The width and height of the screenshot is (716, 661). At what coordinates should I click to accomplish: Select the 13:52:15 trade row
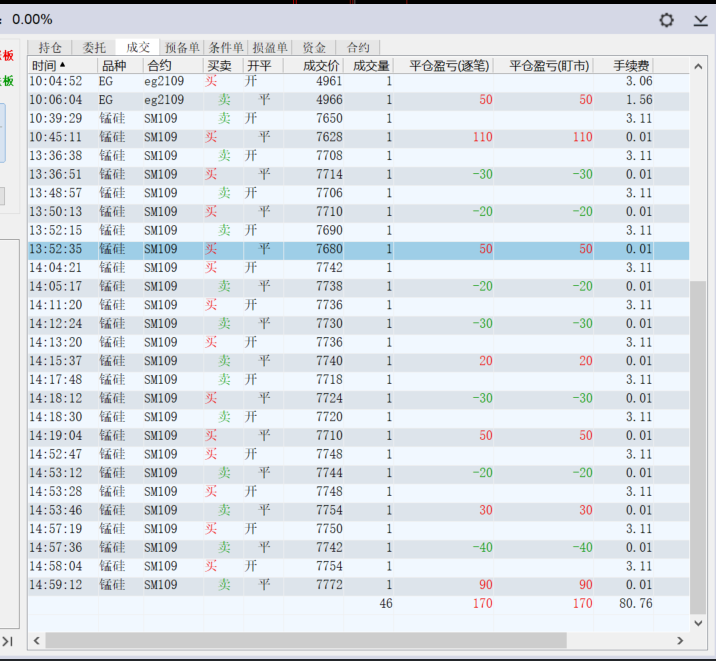[358, 231]
